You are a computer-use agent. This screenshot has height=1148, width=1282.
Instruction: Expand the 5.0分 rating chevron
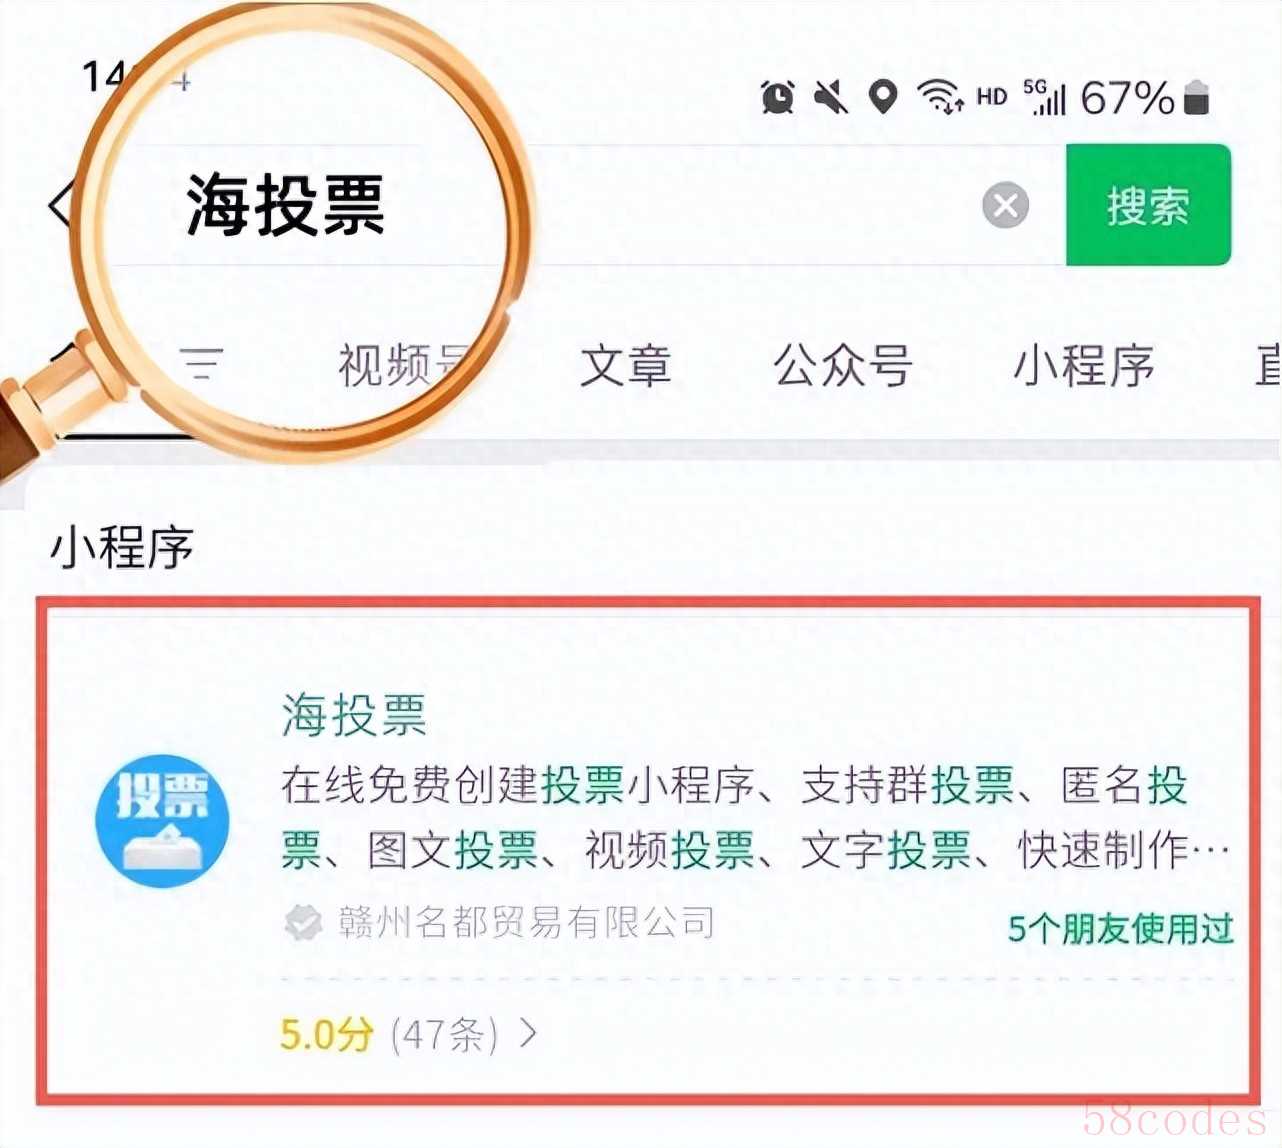pos(528,1033)
